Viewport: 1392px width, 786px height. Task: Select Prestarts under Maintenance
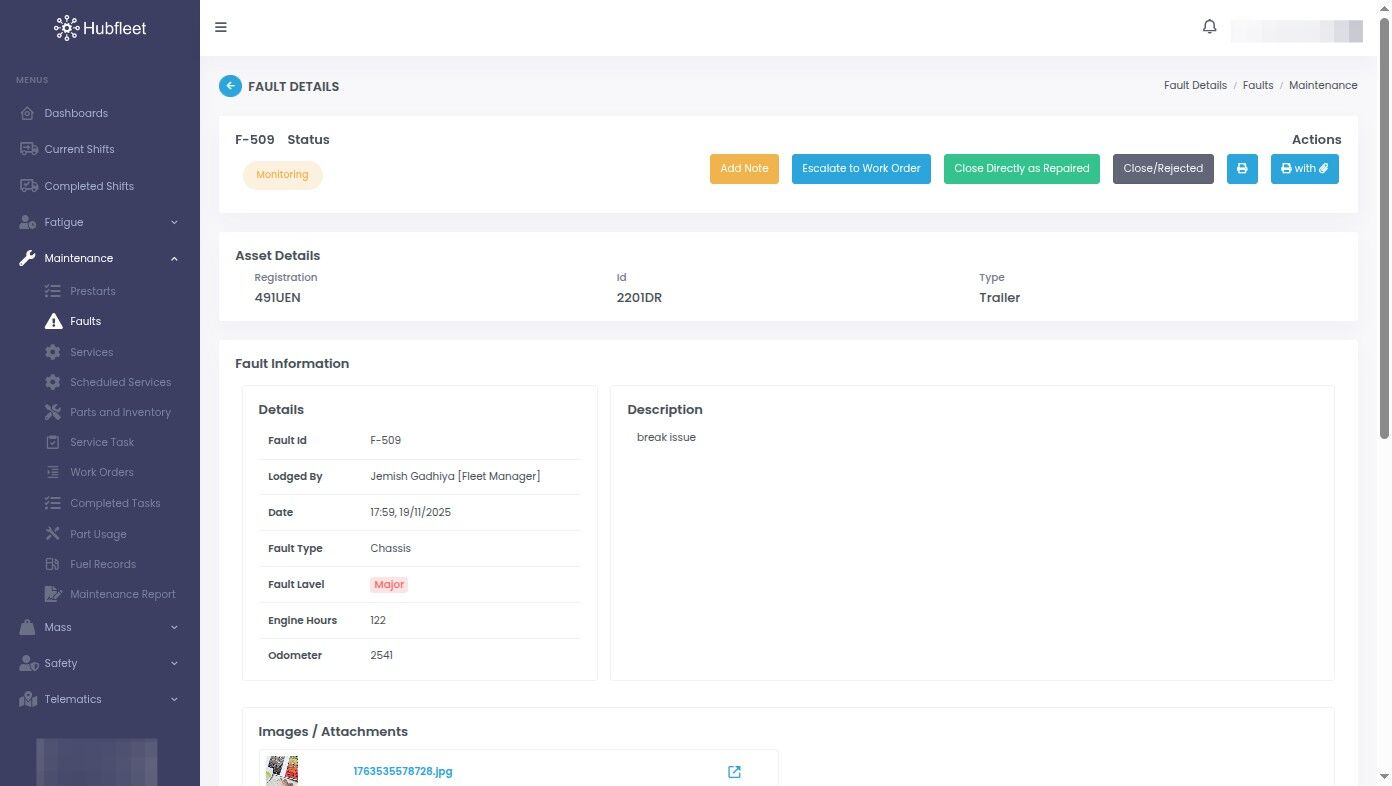tap(93, 291)
